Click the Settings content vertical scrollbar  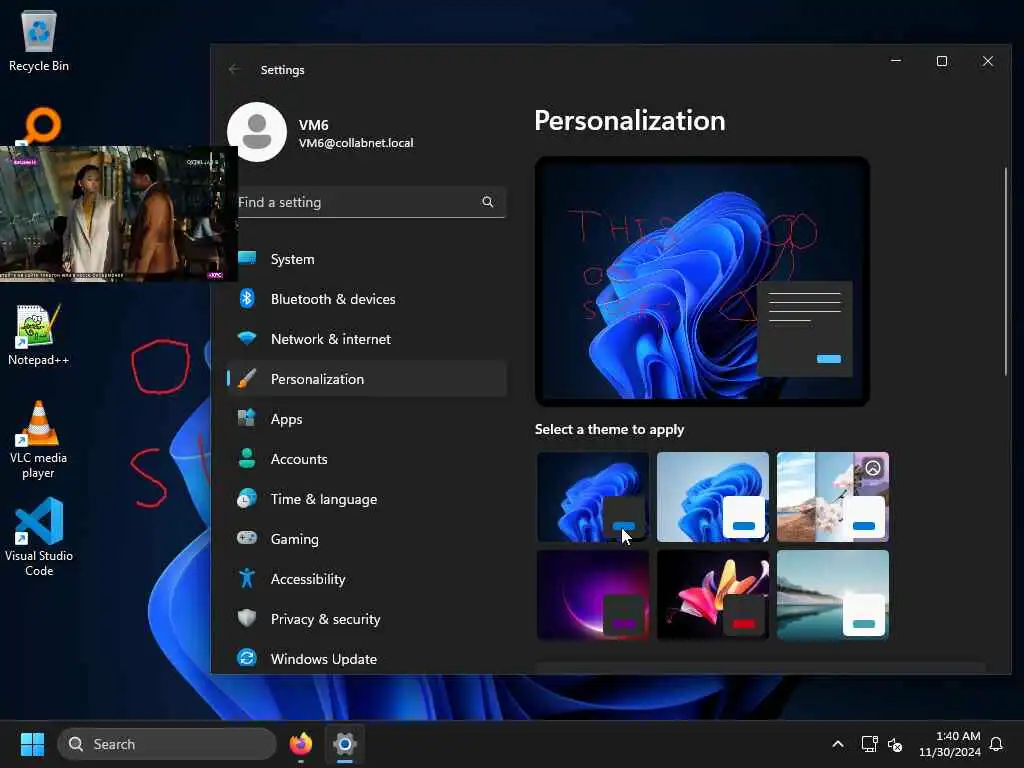pyautogui.click(x=1006, y=271)
